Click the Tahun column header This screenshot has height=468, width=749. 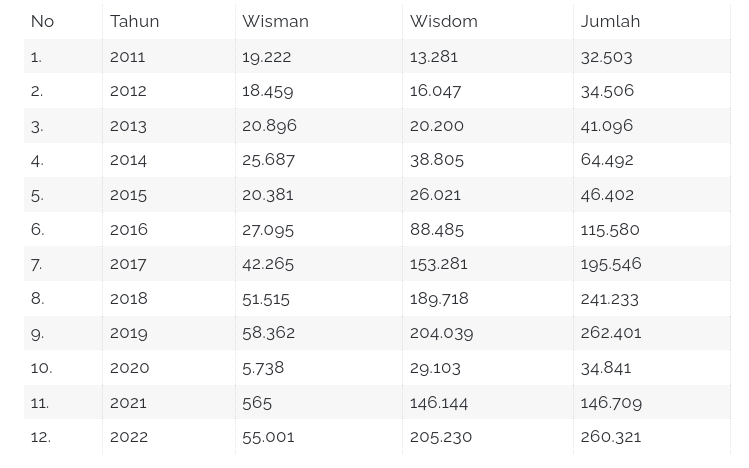pyautogui.click(x=135, y=21)
